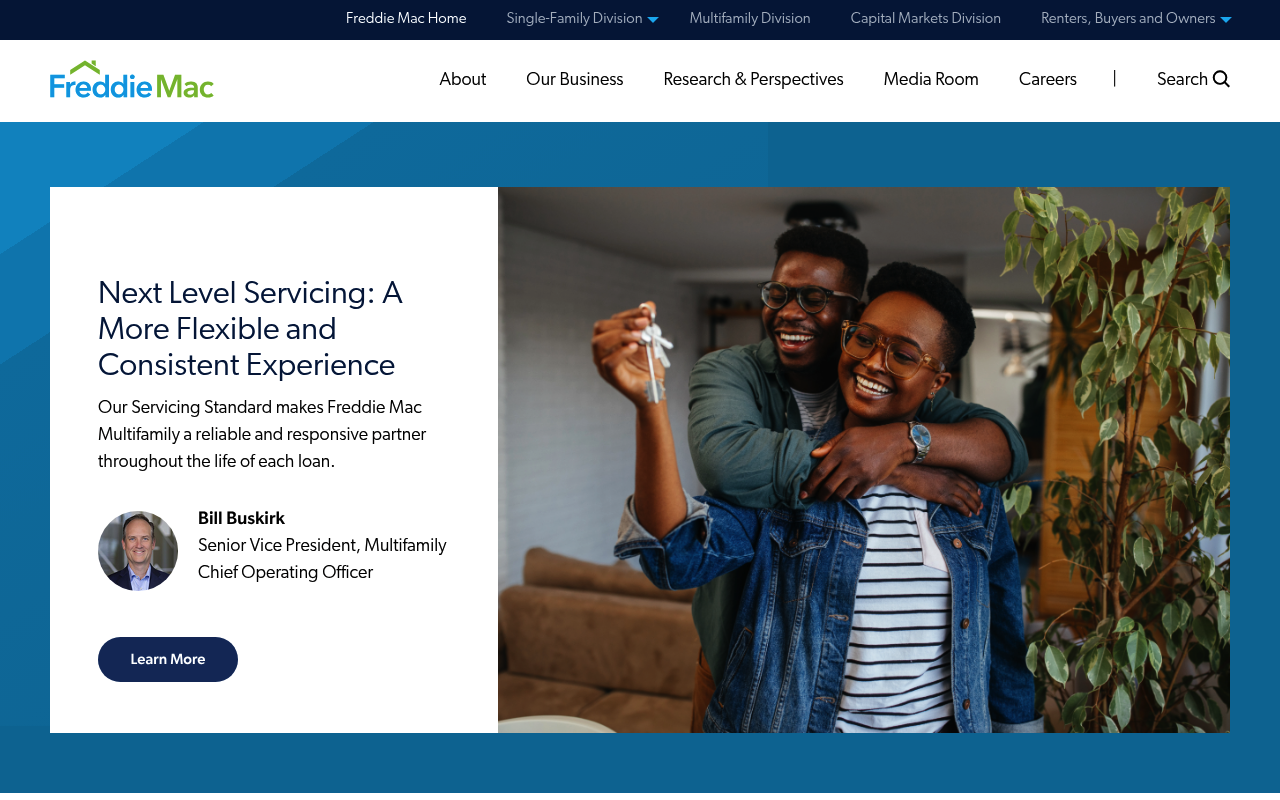Click the Senior Vice President title text

click(x=322, y=559)
